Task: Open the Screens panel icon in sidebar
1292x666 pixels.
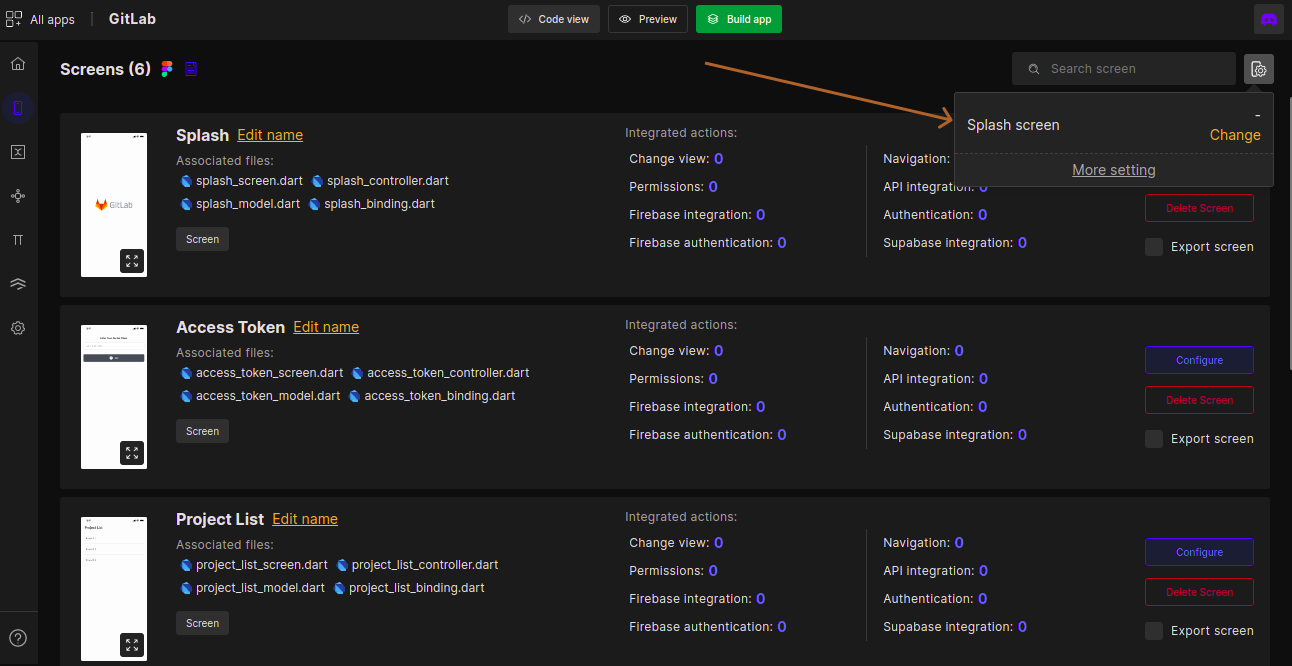Action: 17,107
